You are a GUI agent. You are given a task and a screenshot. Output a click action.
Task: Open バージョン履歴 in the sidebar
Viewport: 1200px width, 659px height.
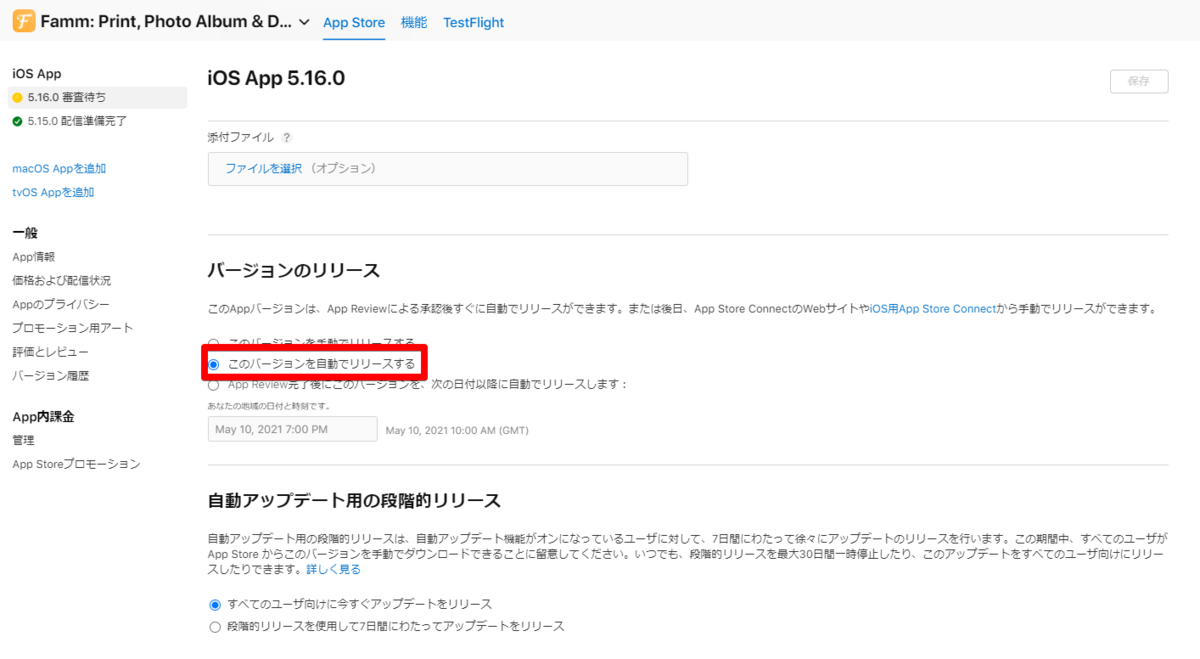(x=50, y=376)
